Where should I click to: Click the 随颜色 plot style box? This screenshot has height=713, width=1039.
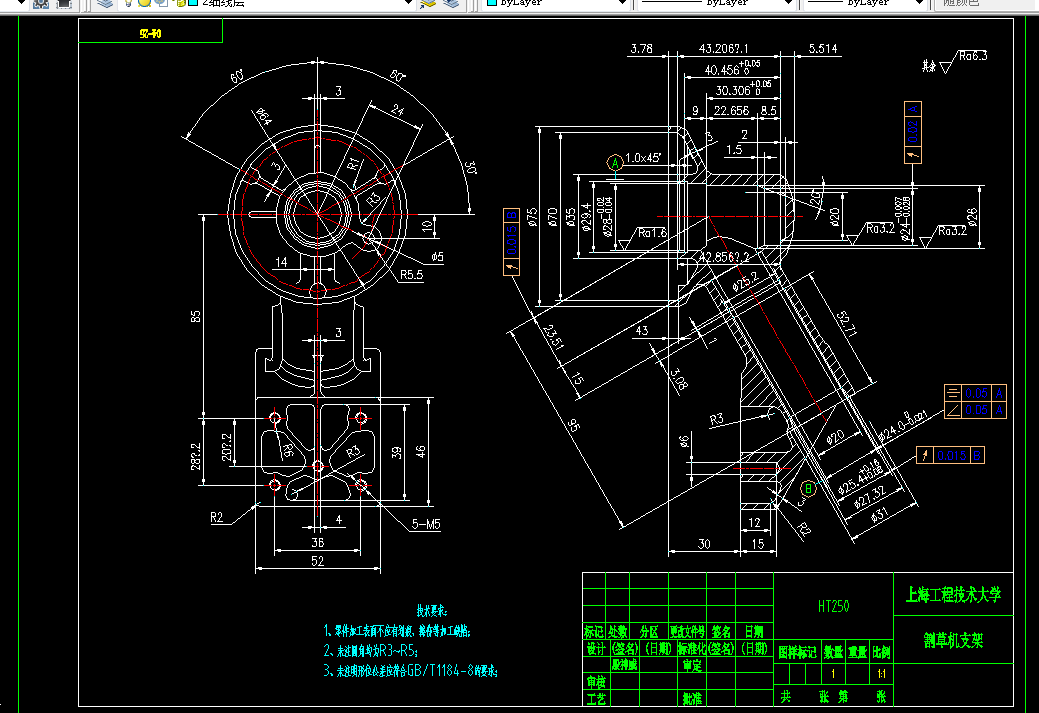coord(985,3)
